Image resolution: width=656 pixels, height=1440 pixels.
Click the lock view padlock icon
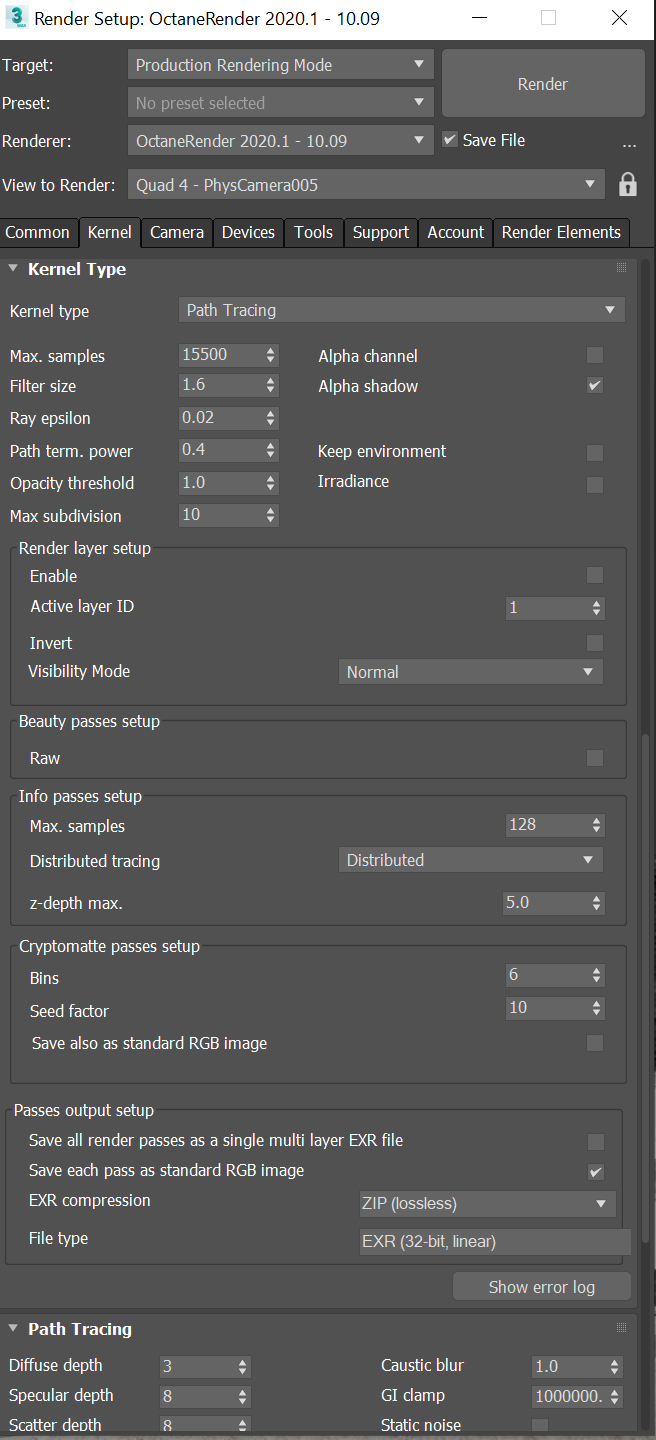(628, 185)
